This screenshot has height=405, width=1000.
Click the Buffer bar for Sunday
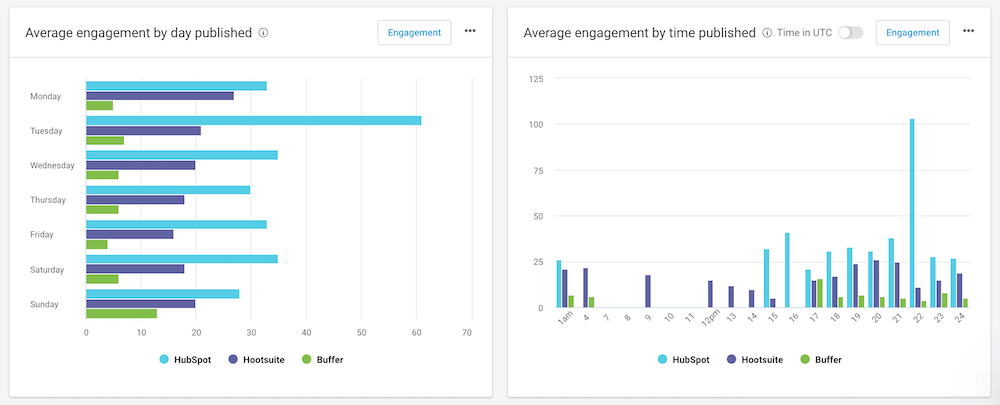[121, 313]
